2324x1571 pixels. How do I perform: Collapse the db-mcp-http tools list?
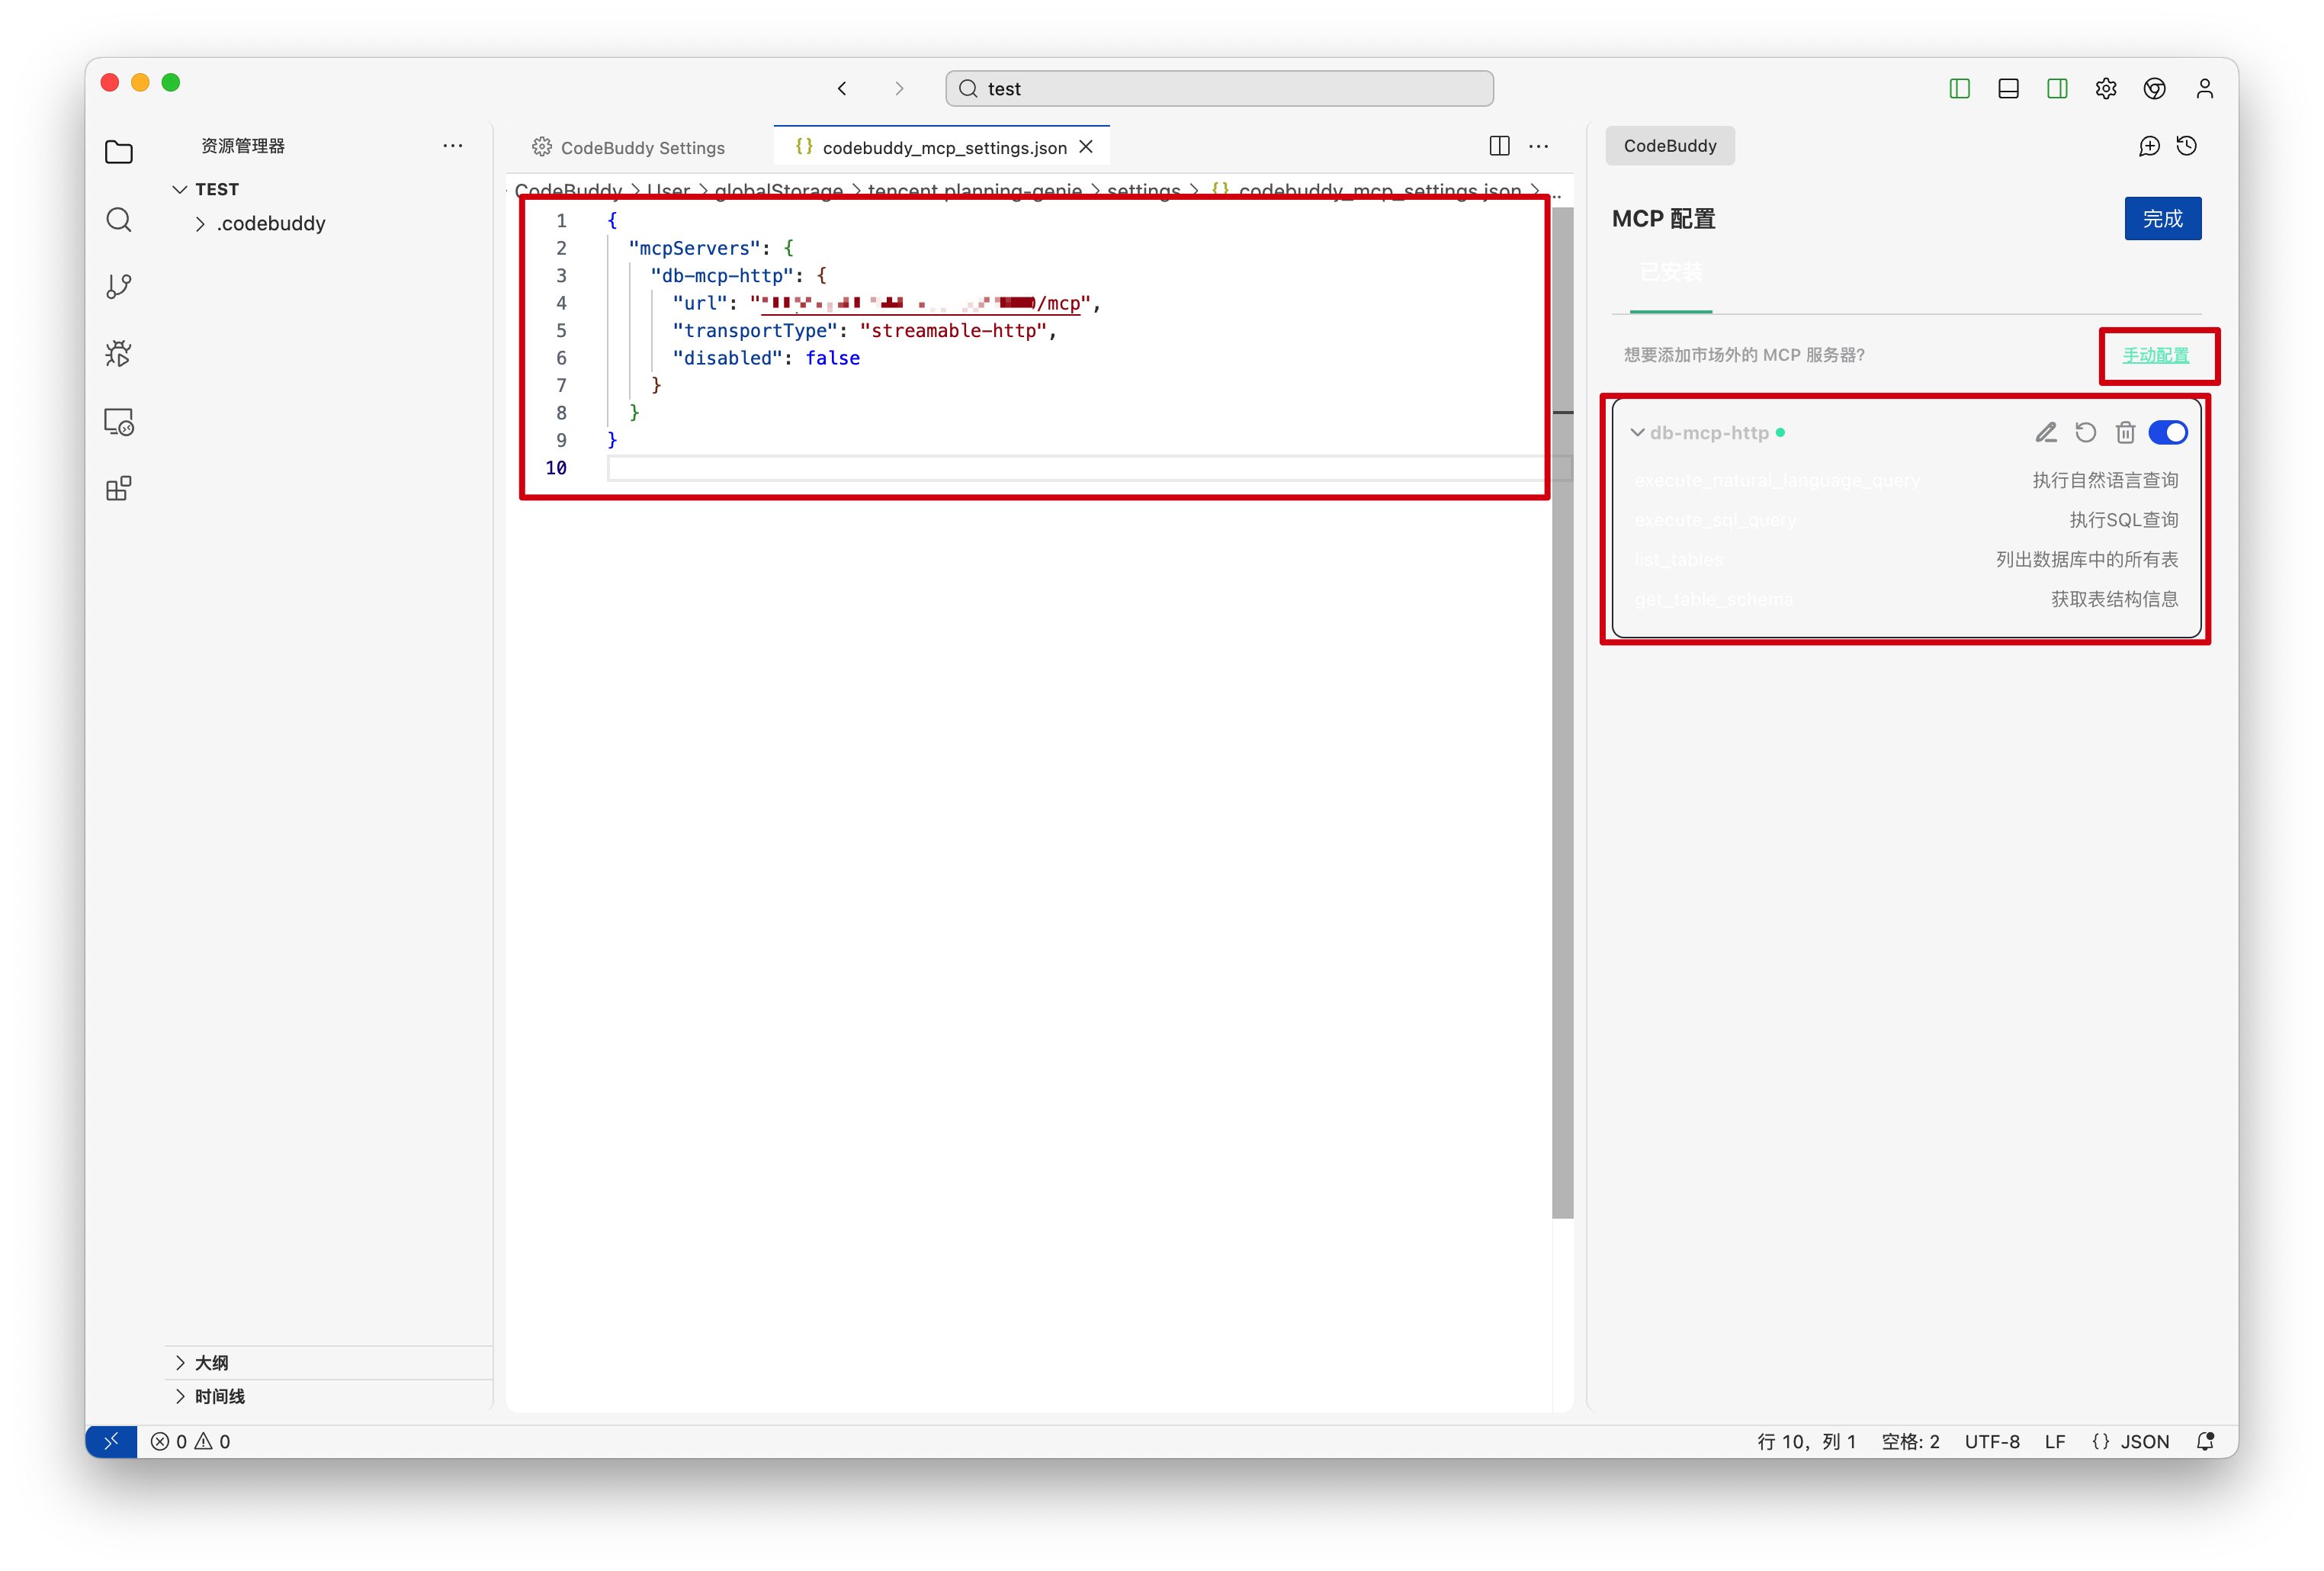coord(1637,433)
